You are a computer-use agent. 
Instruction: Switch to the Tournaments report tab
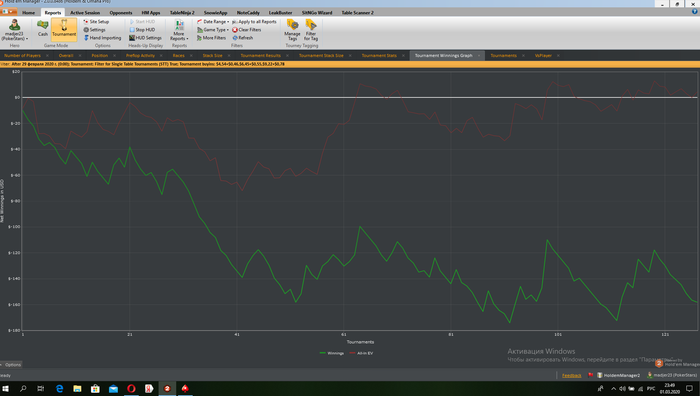click(503, 55)
